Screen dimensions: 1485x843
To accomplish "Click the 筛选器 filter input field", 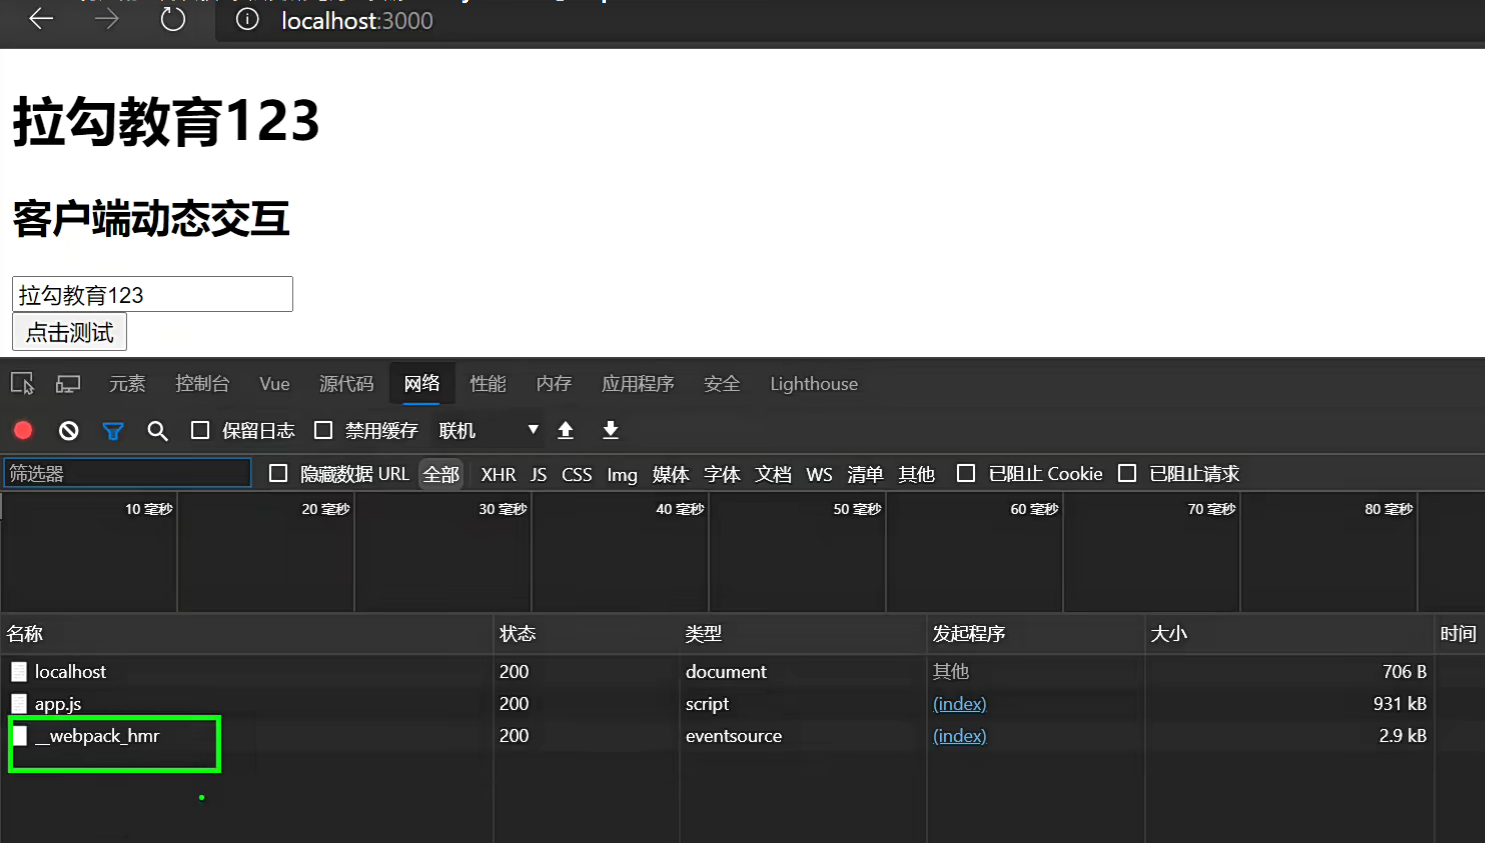I will tap(127, 473).
